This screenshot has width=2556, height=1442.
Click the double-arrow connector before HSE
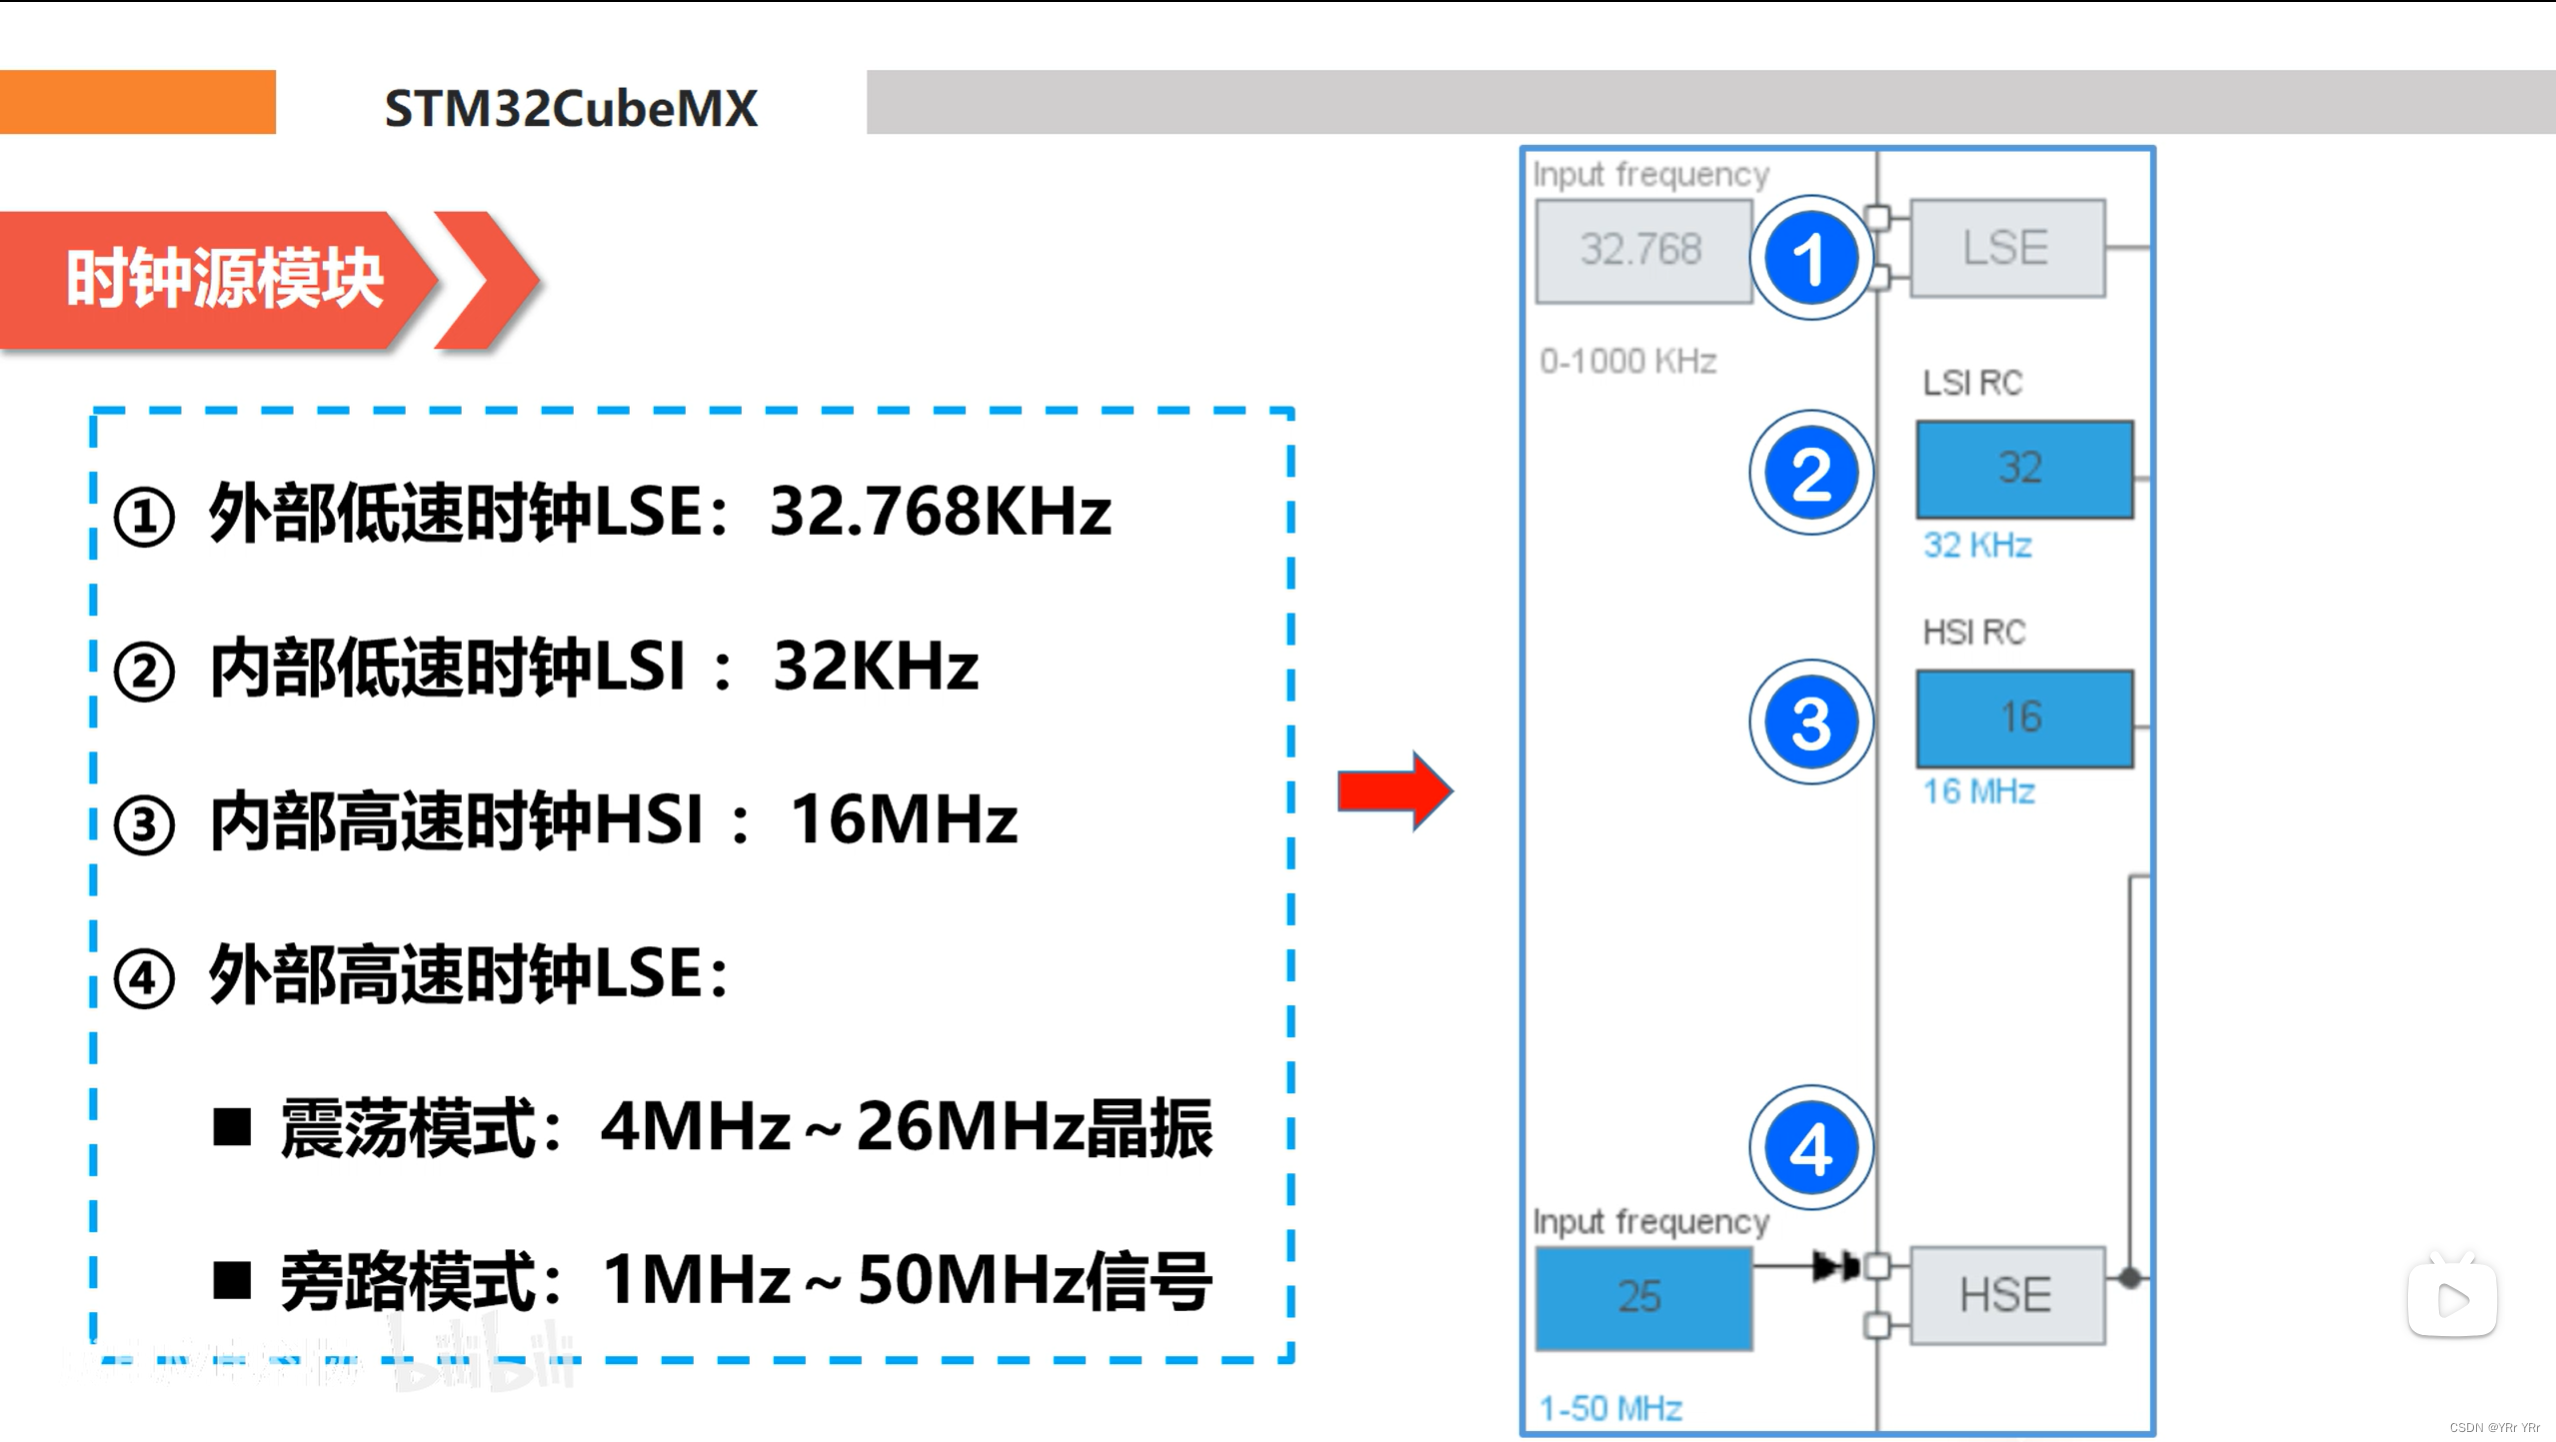[x=1836, y=1267]
